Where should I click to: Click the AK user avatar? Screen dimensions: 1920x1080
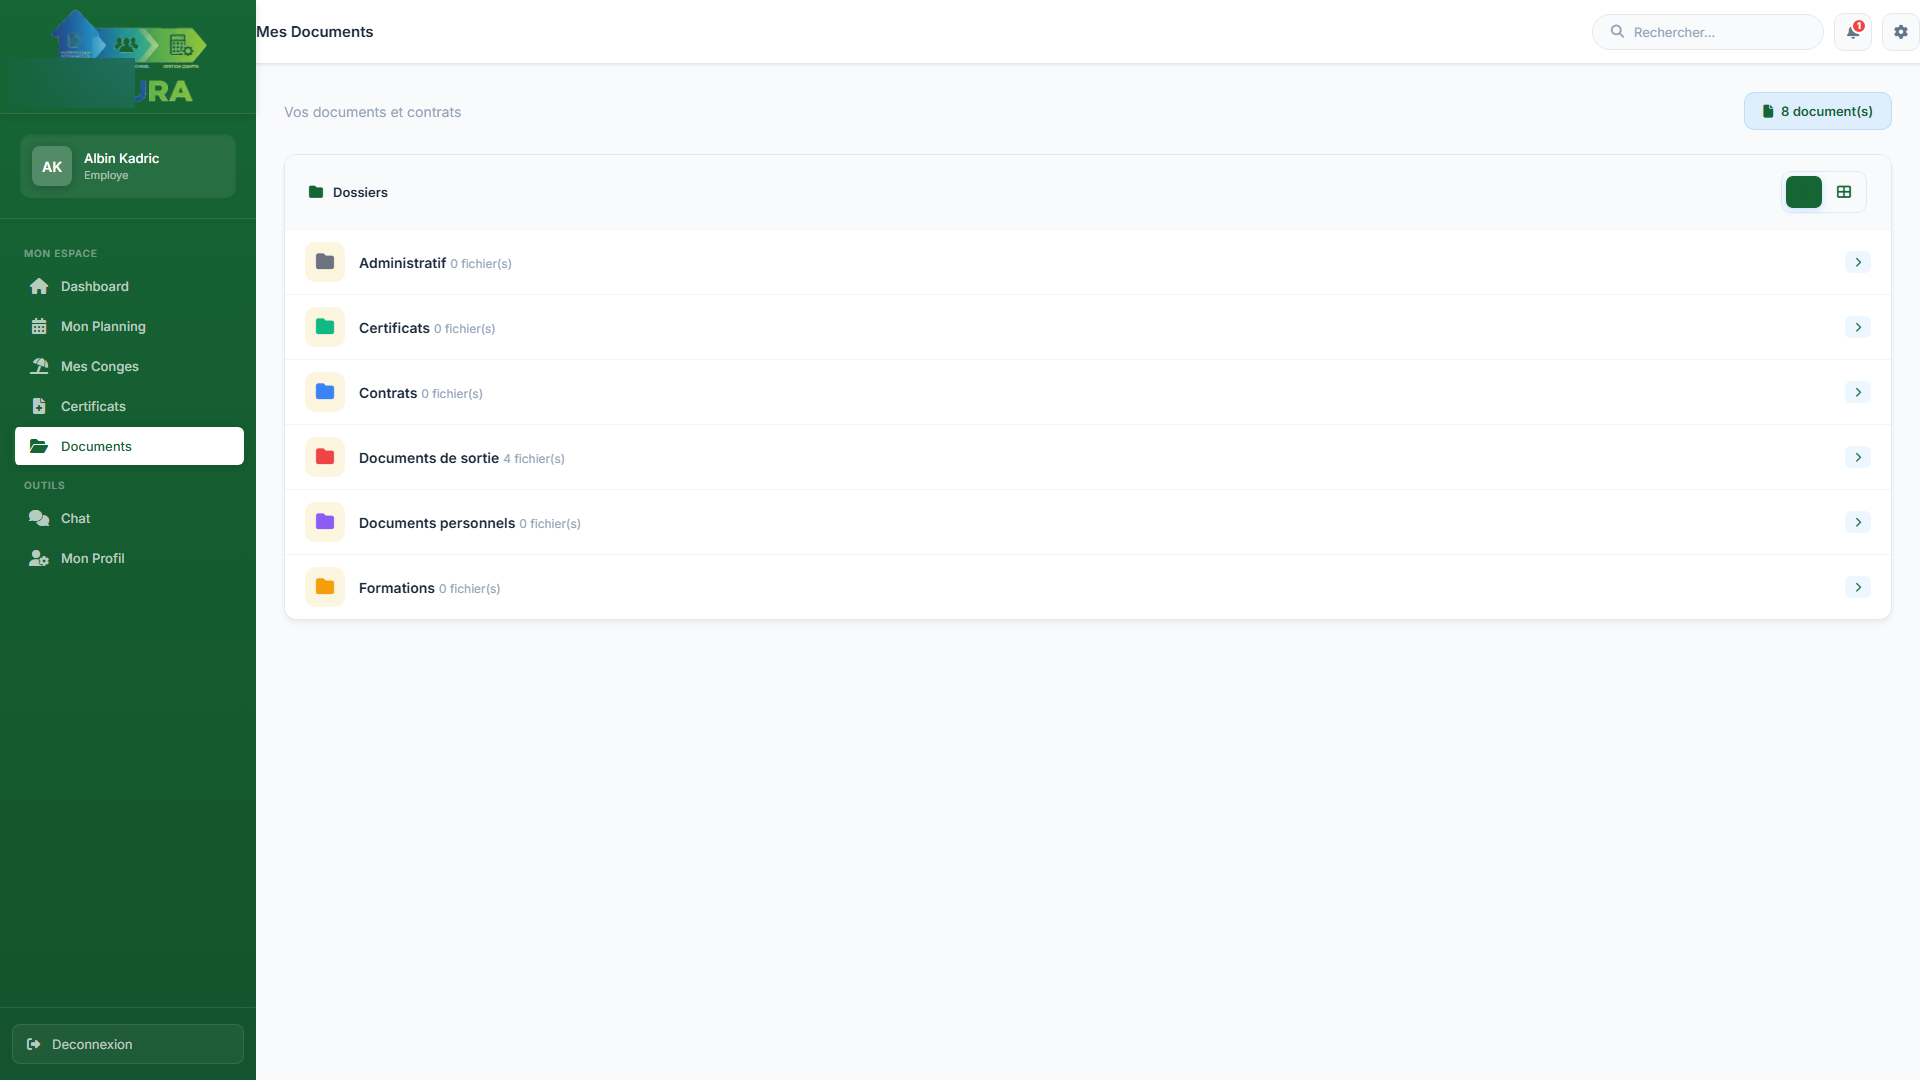coord(52,167)
